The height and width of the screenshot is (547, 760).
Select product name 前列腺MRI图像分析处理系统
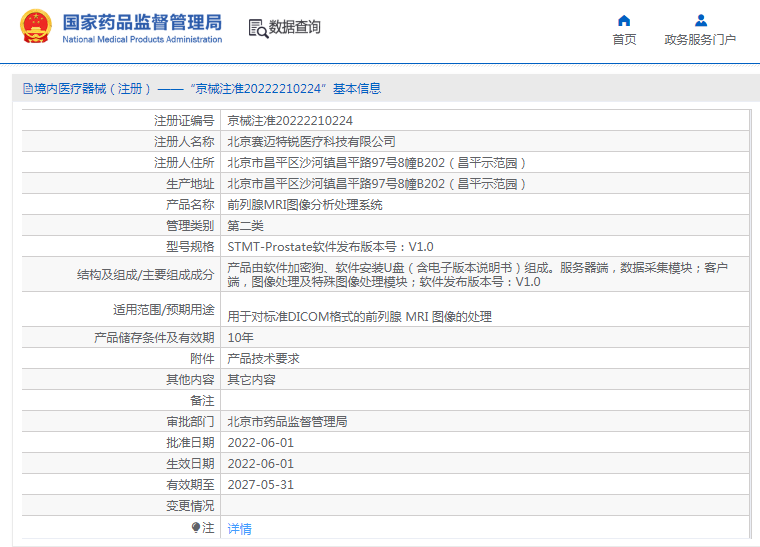click(305, 205)
